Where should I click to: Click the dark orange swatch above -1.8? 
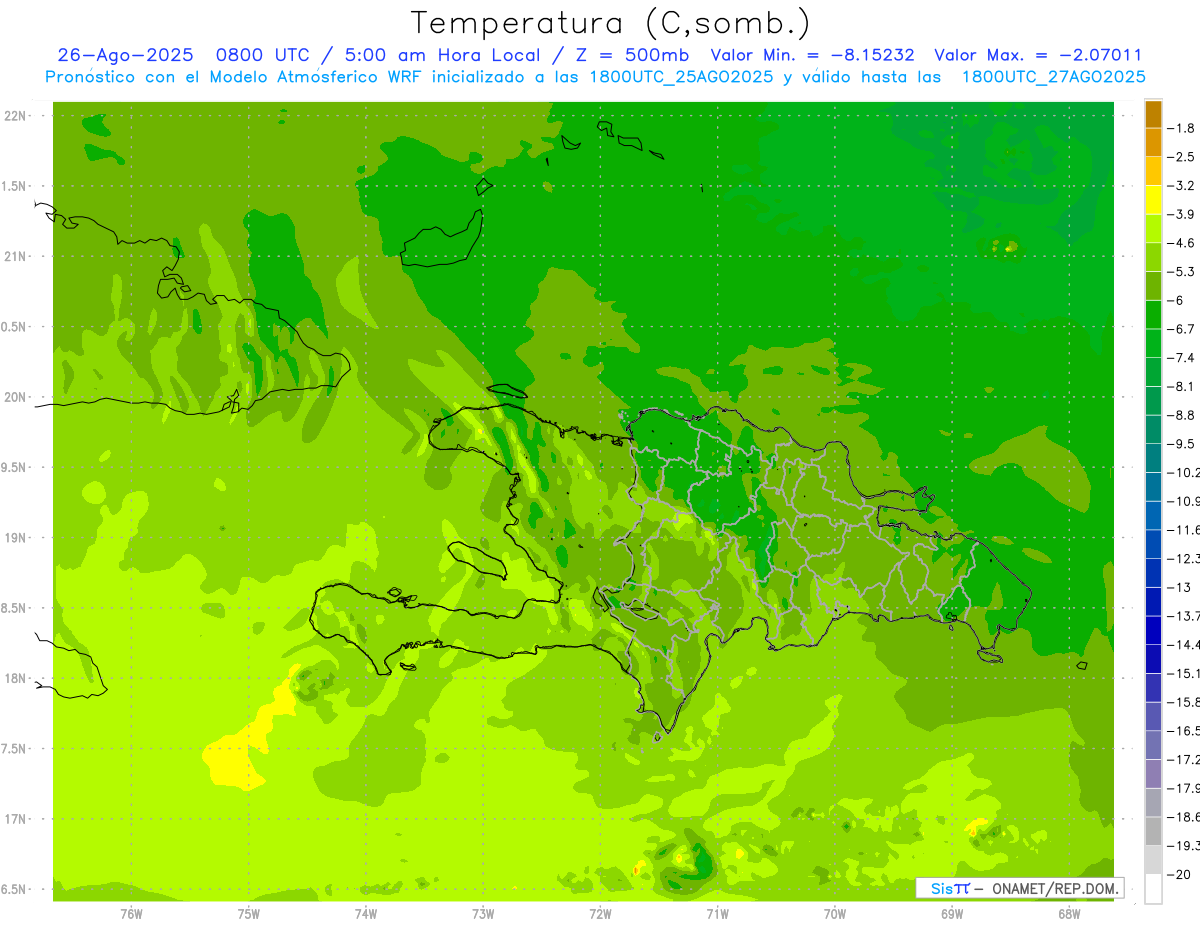click(x=1153, y=115)
